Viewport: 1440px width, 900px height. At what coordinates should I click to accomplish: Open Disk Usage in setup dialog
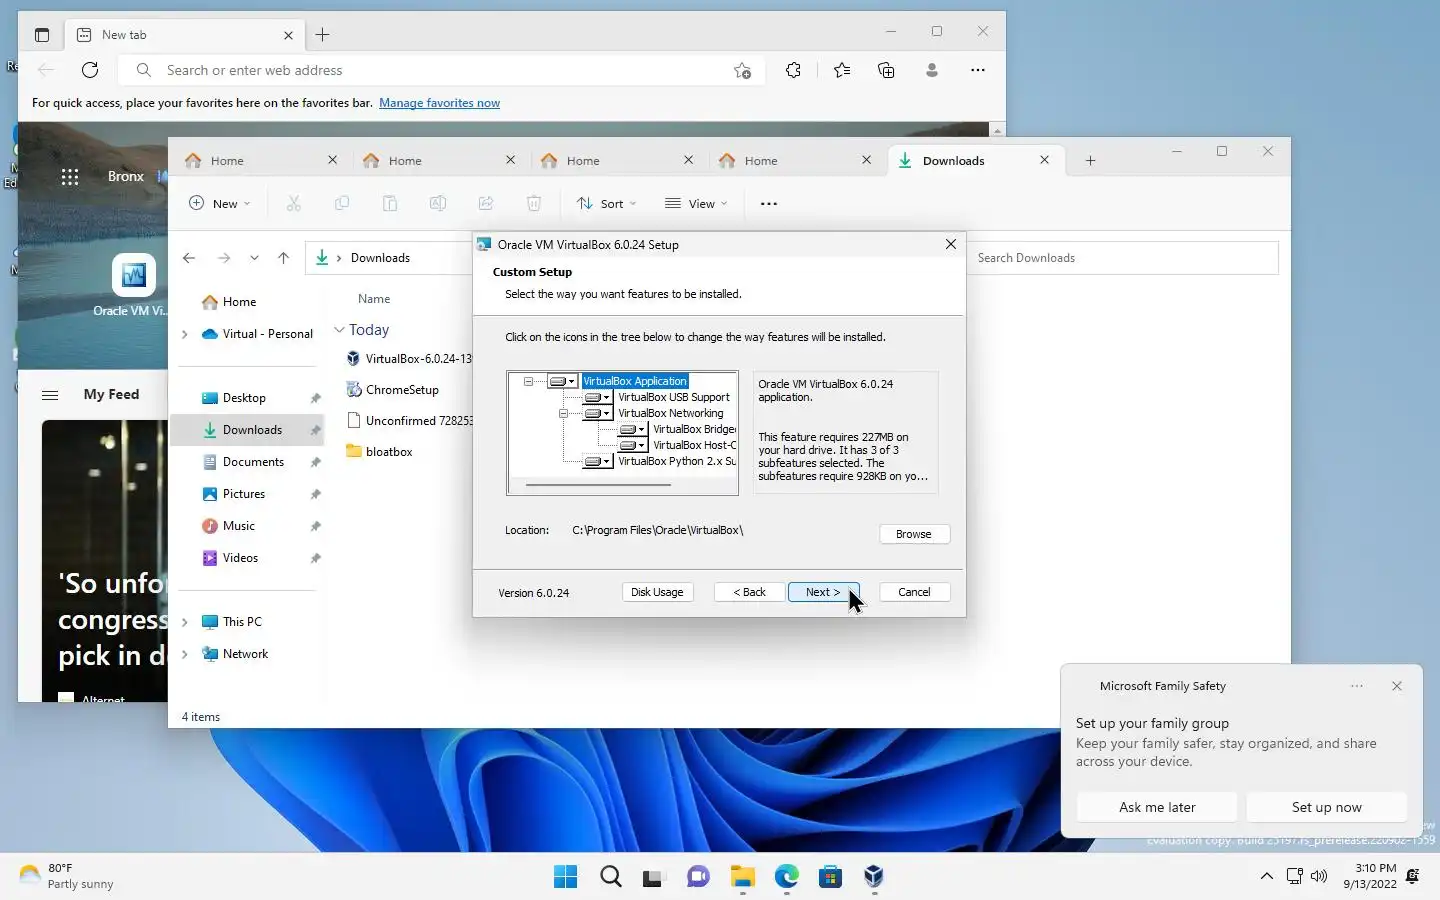(657, 592)
